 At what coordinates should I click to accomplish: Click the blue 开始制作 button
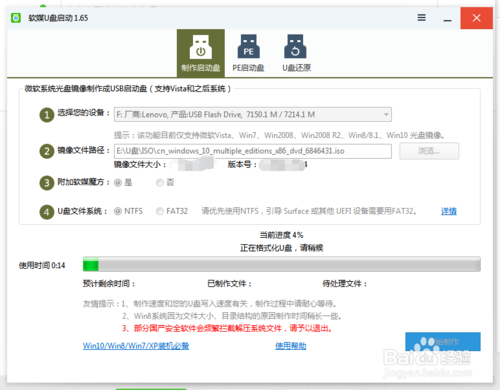click(x=443, y=342)
